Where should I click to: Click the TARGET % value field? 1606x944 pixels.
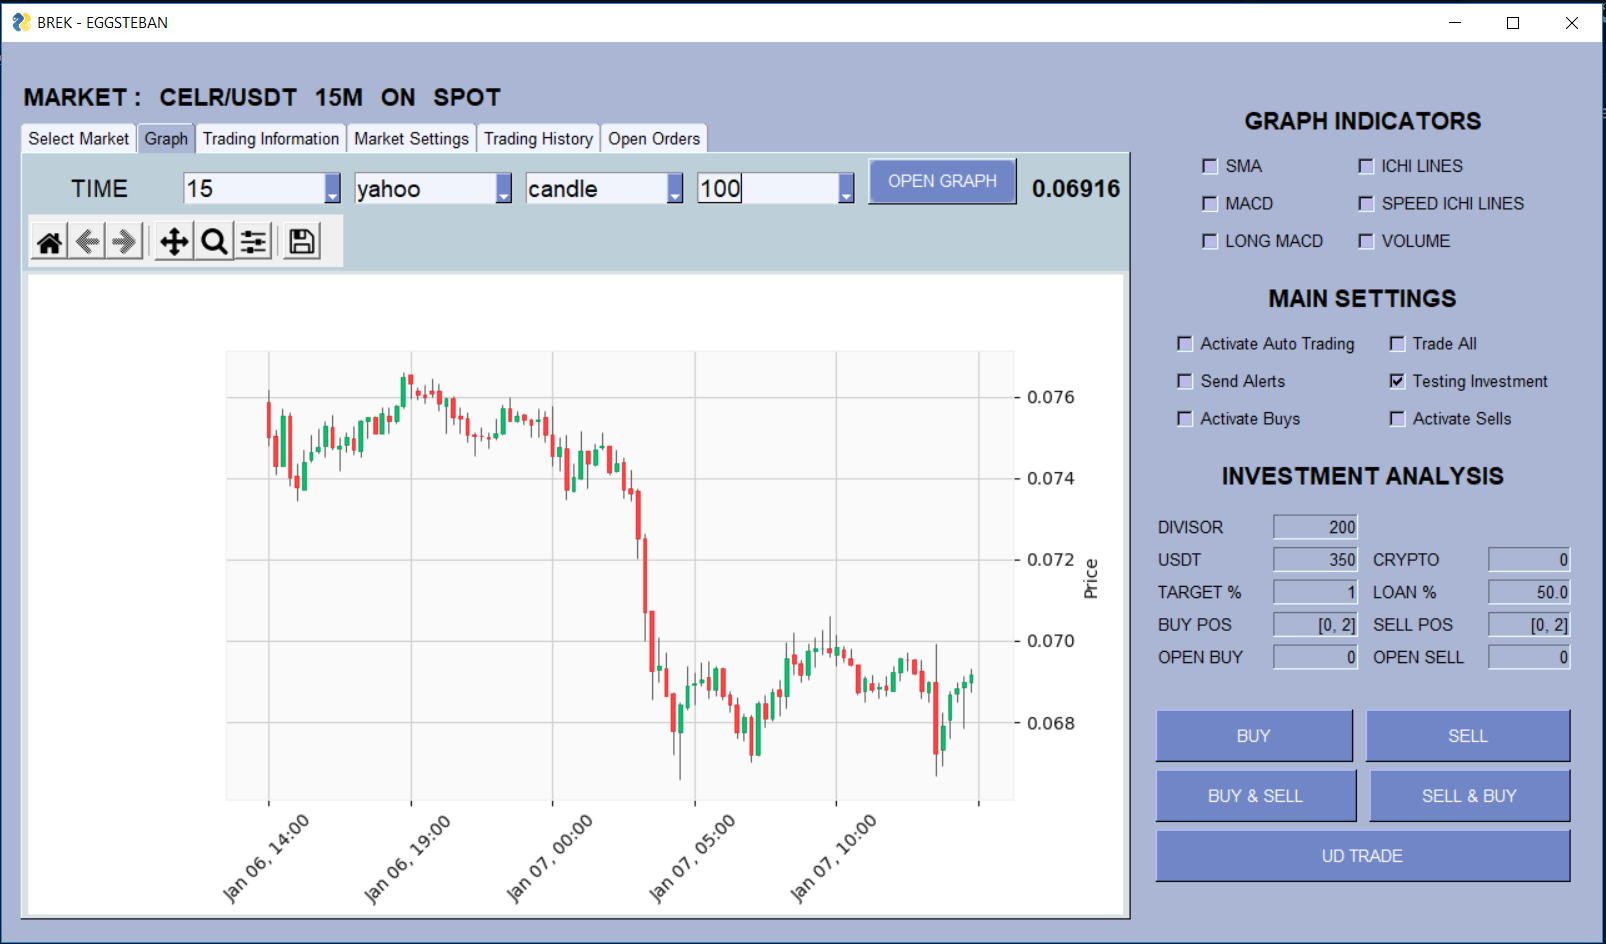(x=1315, y=592)
